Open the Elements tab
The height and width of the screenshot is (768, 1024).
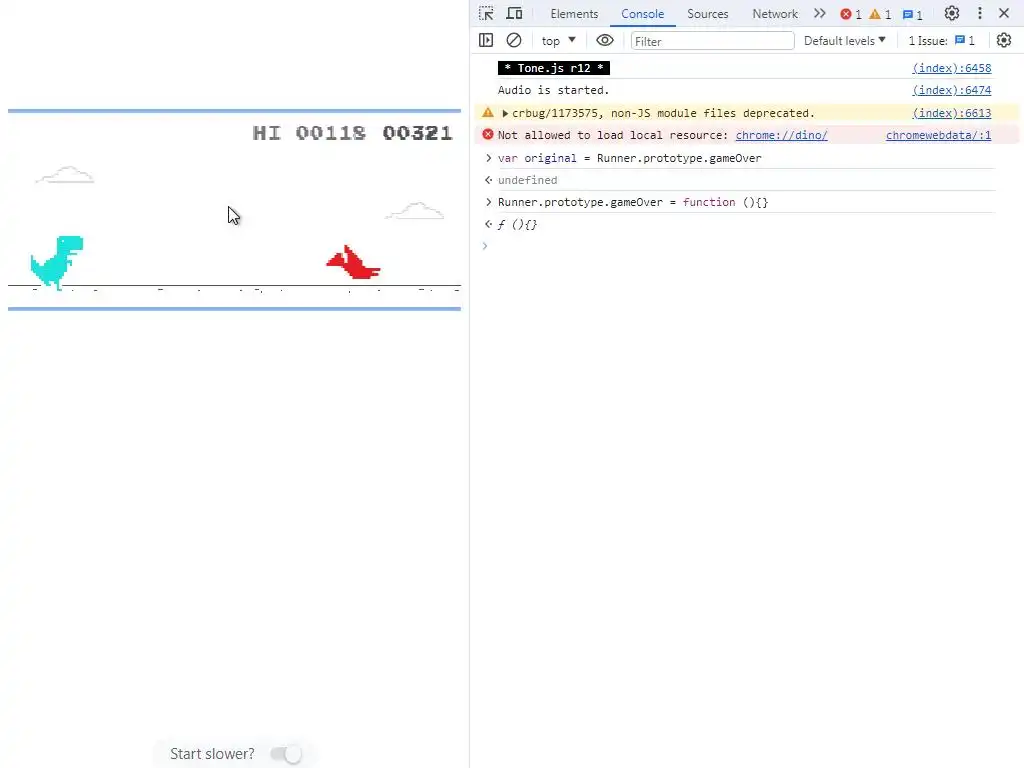coord(574,14)
